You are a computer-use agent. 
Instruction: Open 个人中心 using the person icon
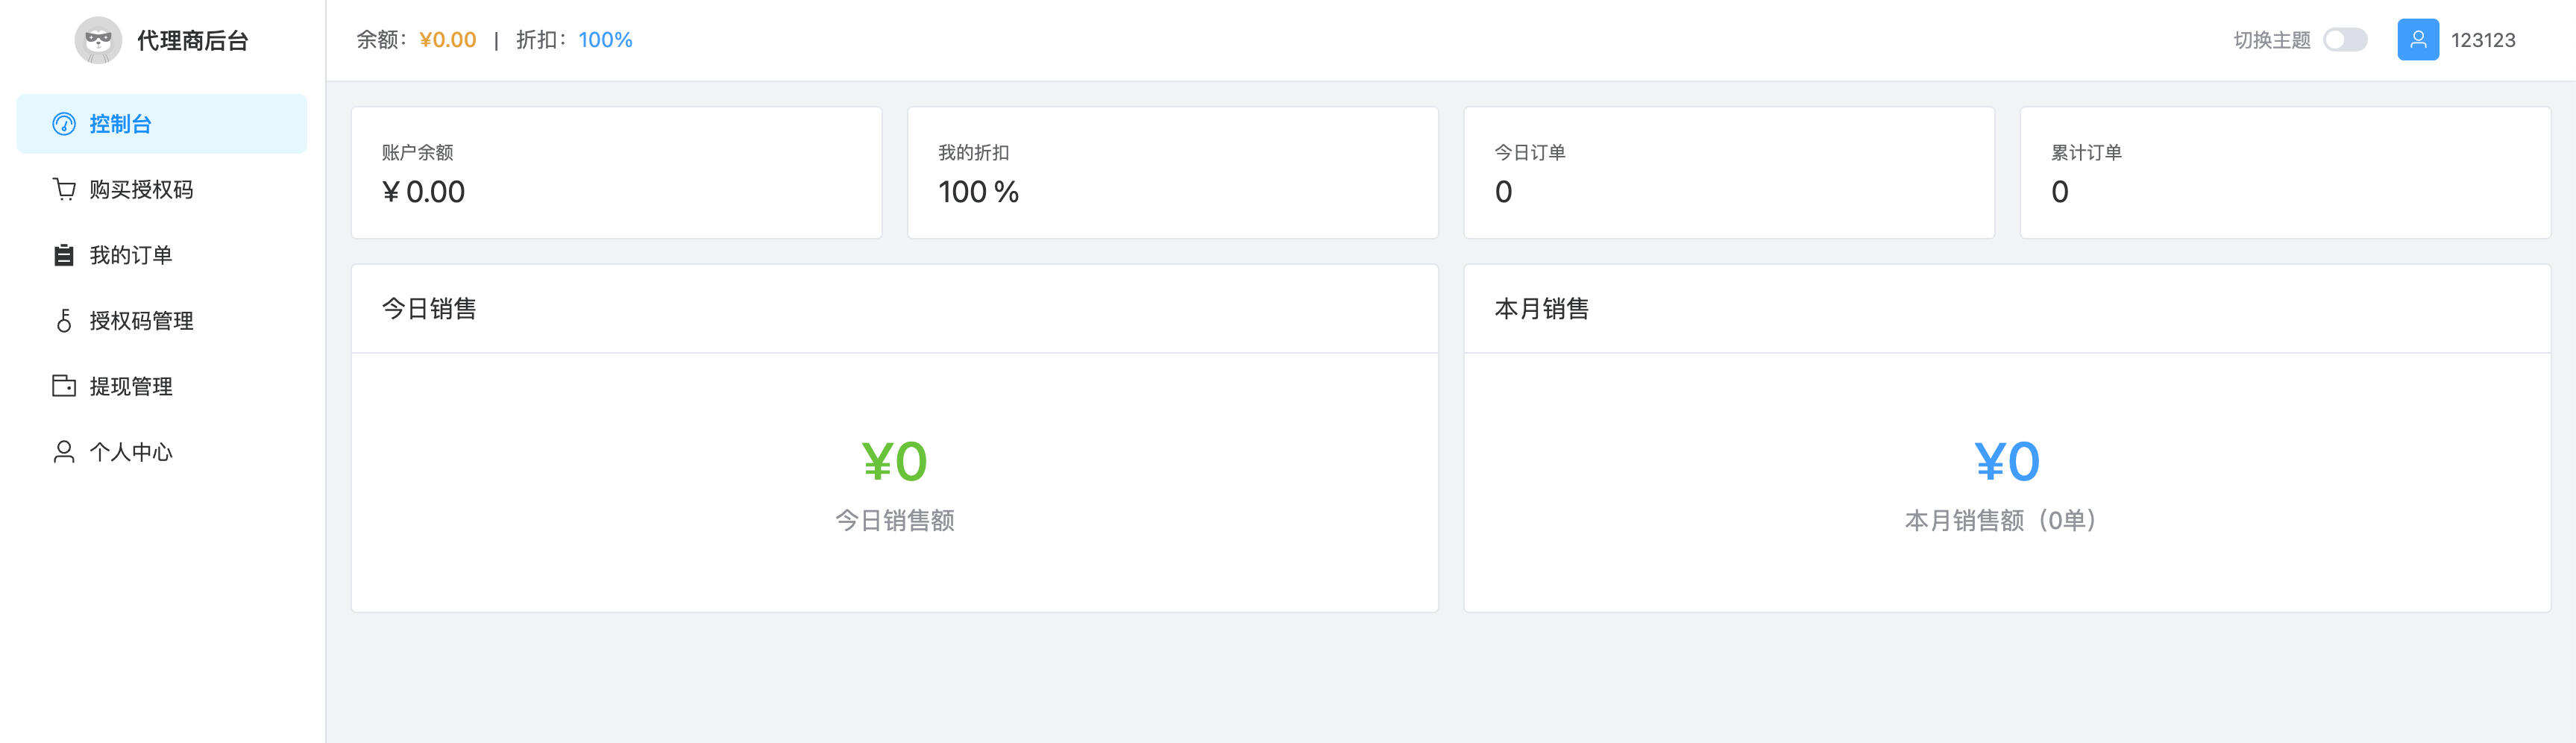(63, 452)
